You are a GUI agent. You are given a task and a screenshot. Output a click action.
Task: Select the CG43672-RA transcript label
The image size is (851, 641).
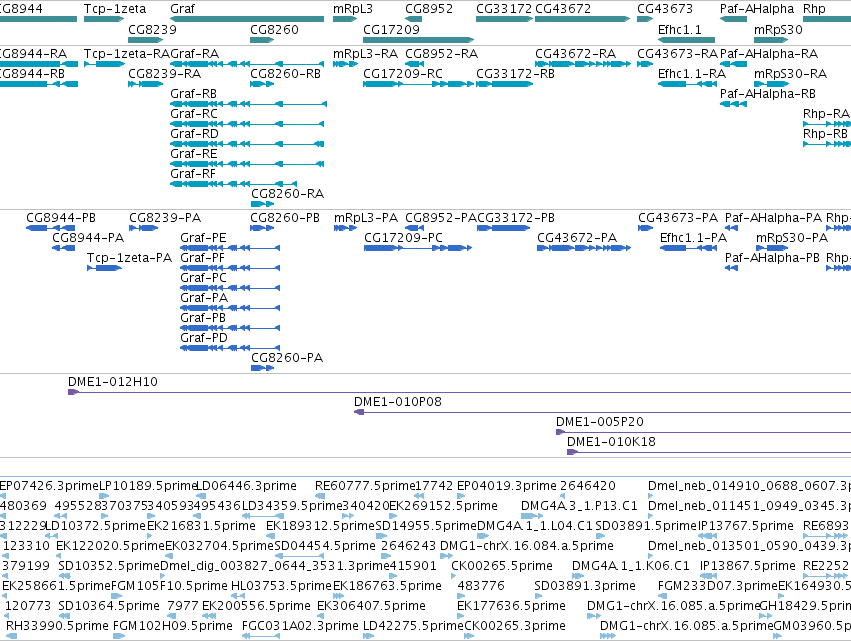575,53
